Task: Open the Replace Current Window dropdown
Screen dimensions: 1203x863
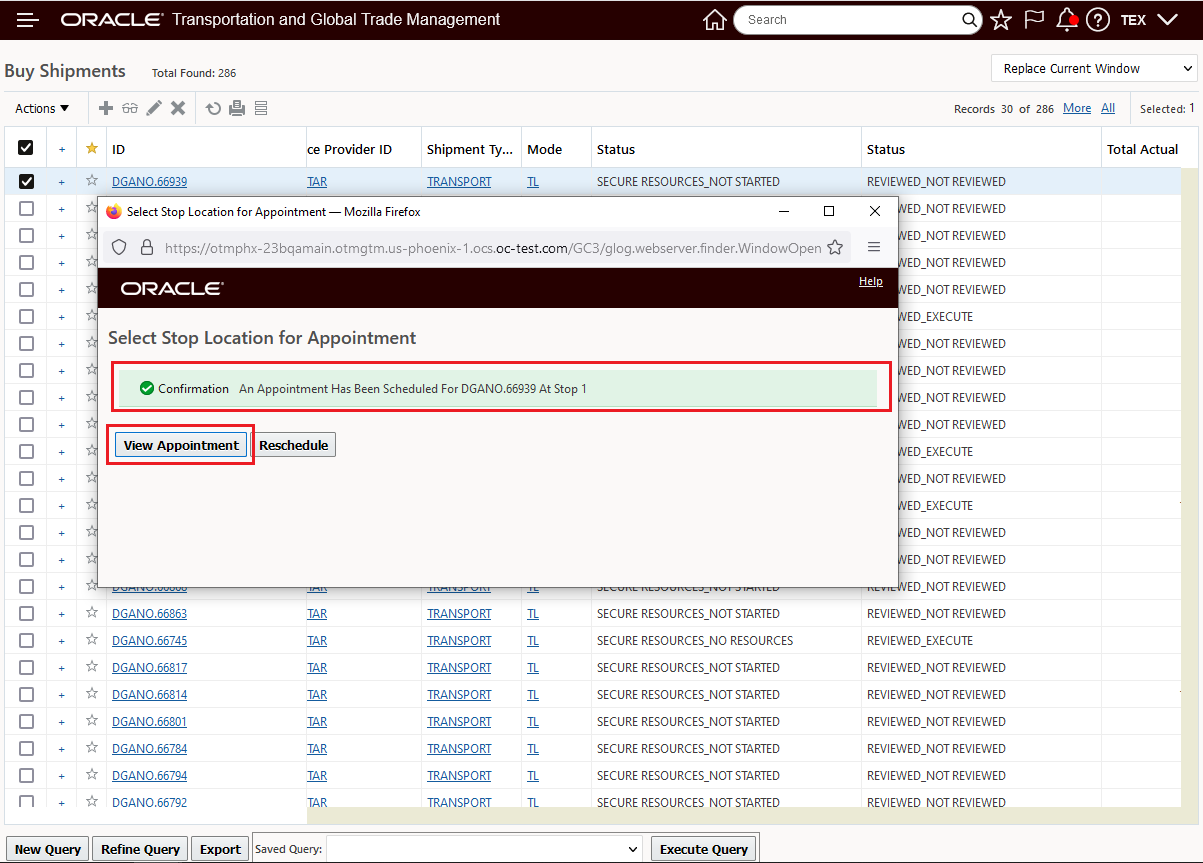Action: [x=1094, y=68]
